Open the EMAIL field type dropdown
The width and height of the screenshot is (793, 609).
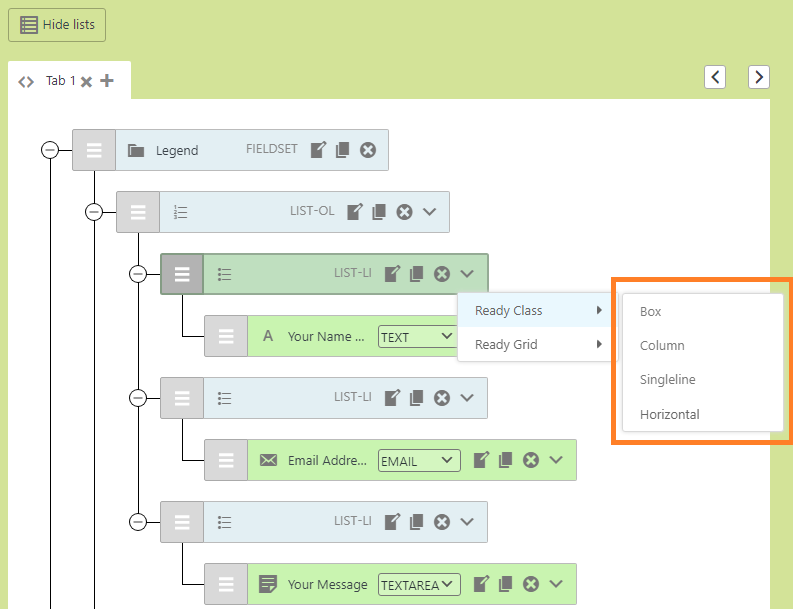(418, 461)
